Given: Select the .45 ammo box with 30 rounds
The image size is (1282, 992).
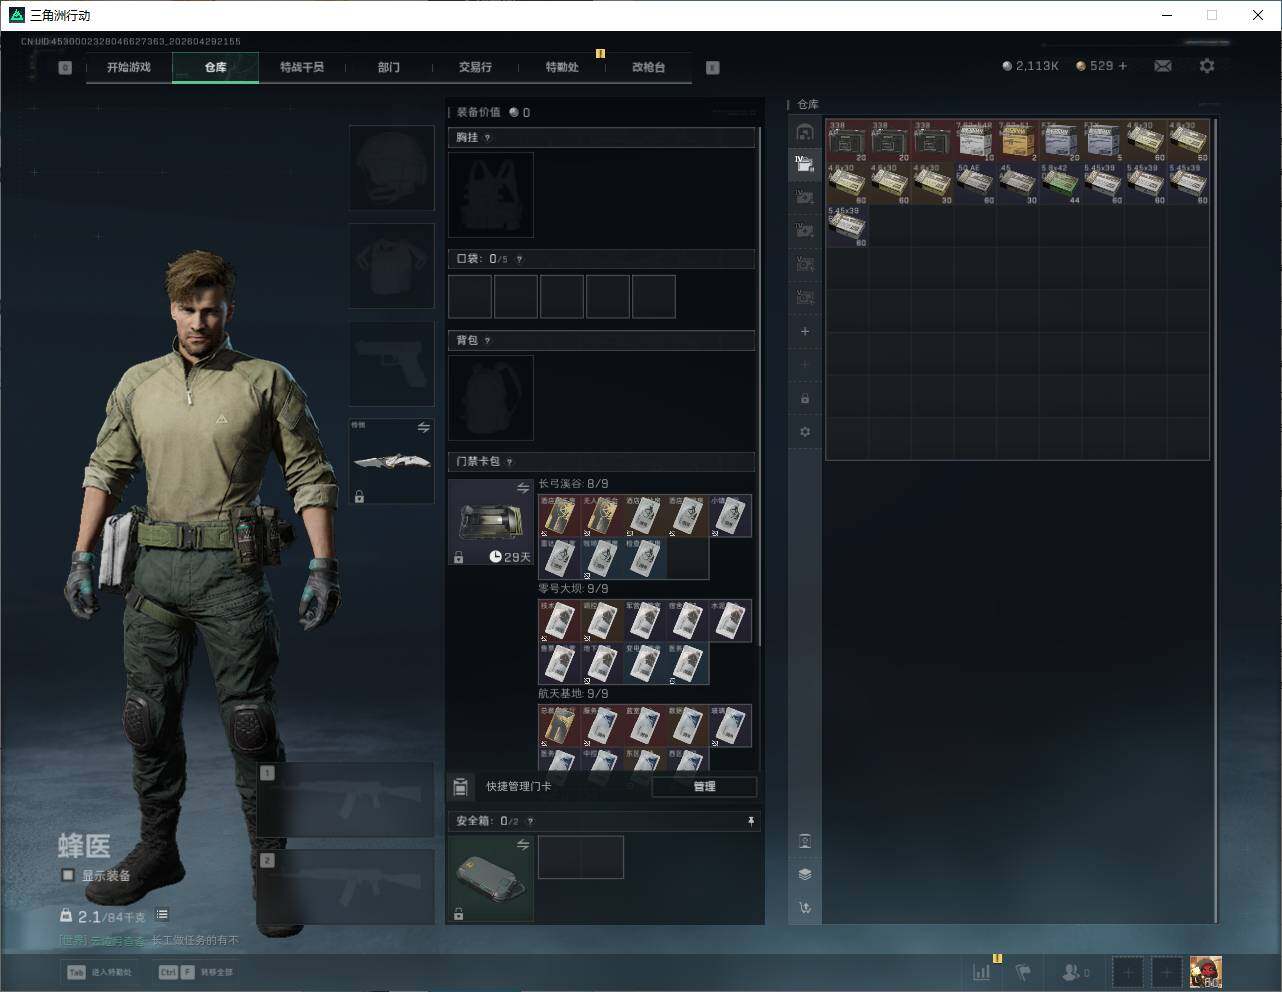Looking at the screenshot, I should coord(1018,184).
